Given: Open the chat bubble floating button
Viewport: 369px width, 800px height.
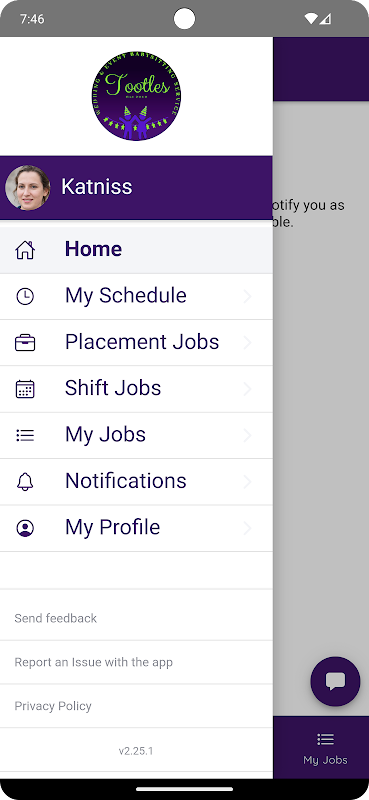Looking at the screenshot, I should 335,681.
